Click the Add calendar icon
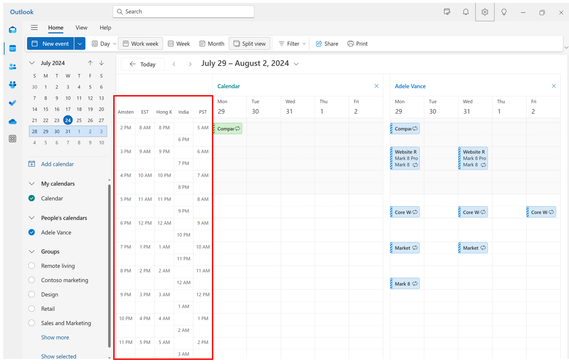The height and width of the screenshot is (364, 569). pos(32,164)
